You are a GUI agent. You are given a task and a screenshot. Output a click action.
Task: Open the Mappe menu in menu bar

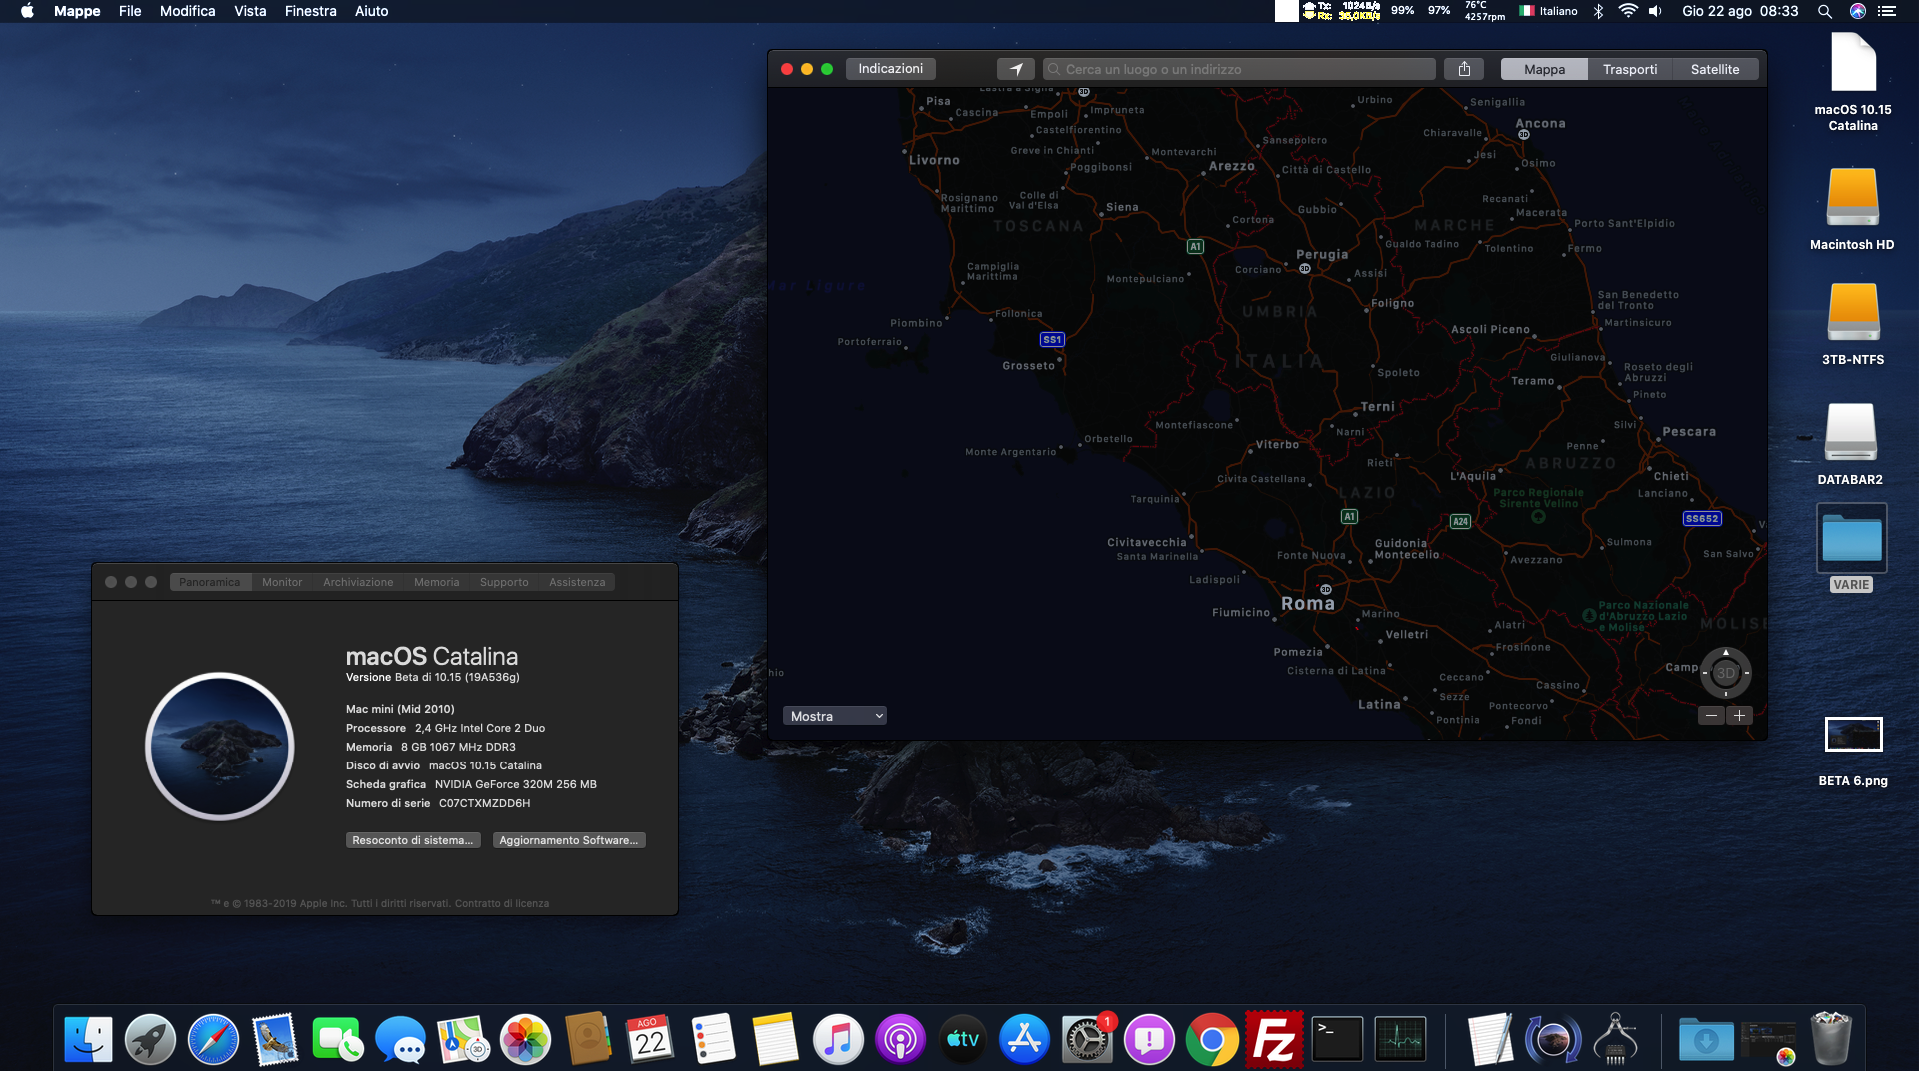point(77,11)
